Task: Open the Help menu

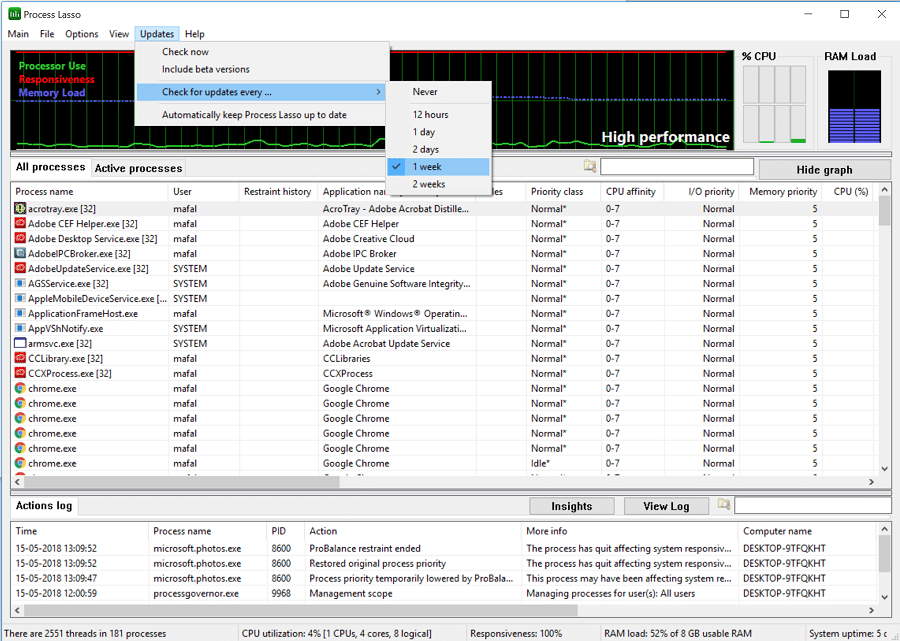Action: [195, 34]
